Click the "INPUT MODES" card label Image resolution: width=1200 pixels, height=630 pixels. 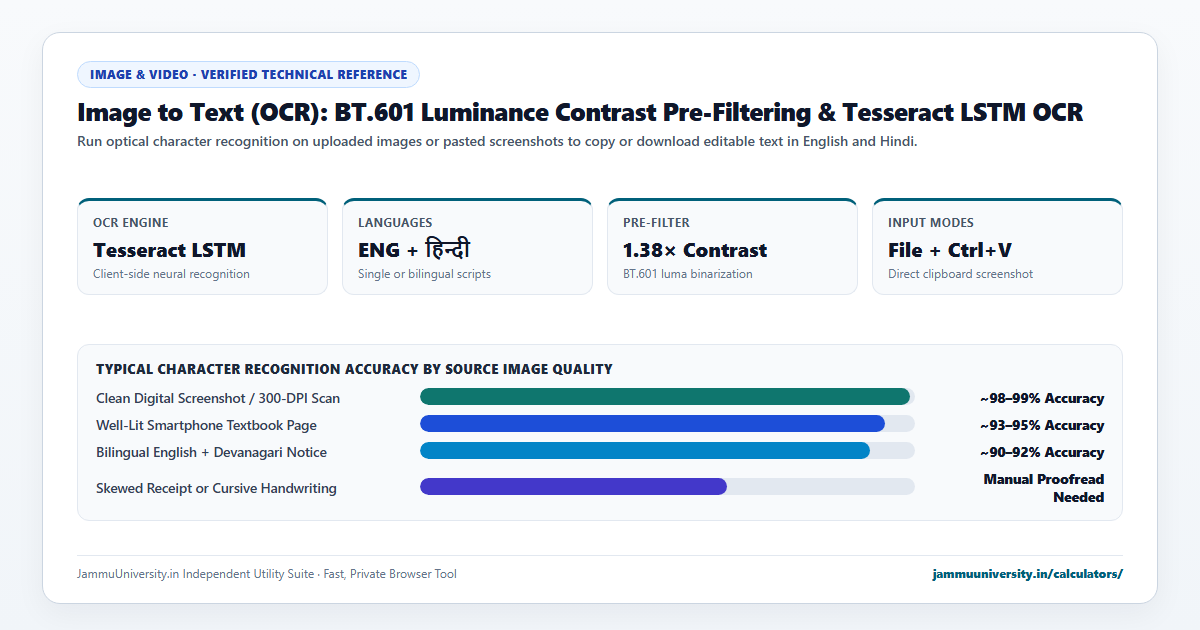click(x=930, y=223)
